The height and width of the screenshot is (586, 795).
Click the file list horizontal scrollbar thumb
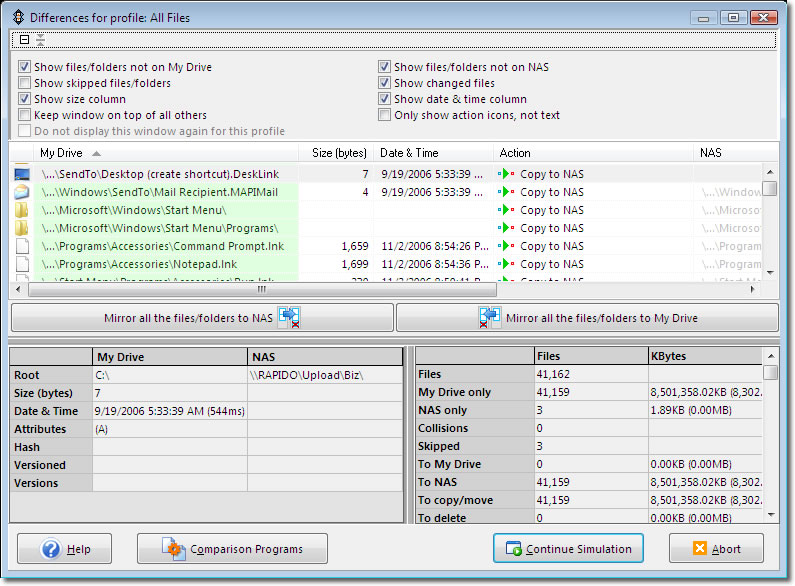click(262, 289)
